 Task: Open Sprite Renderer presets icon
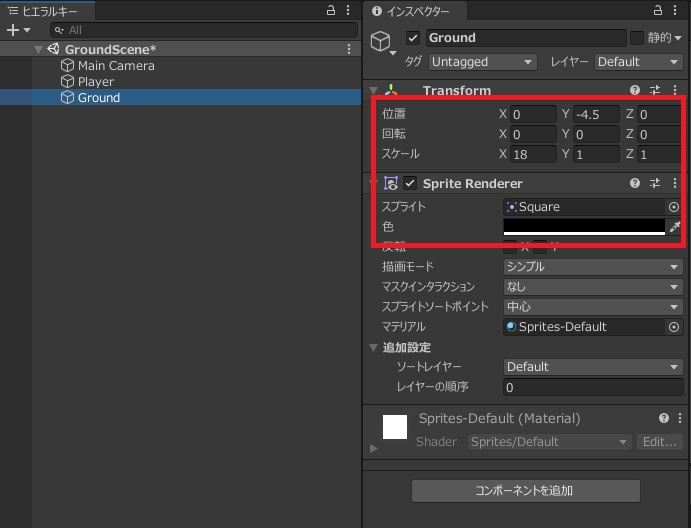(x=655, y=183)
